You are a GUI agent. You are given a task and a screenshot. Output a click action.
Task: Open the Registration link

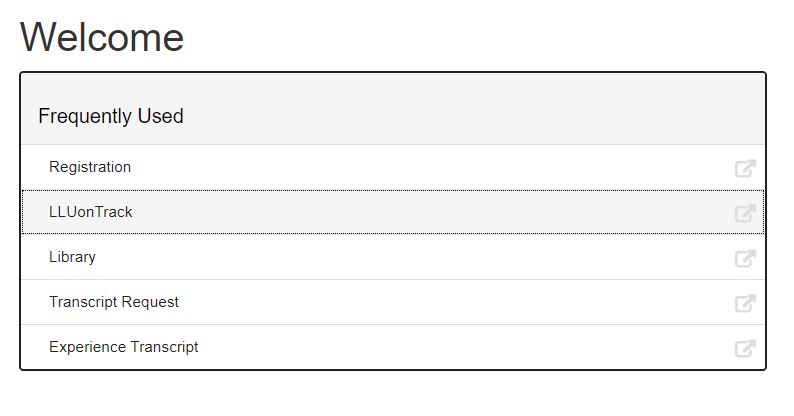(x=90, y=167)
